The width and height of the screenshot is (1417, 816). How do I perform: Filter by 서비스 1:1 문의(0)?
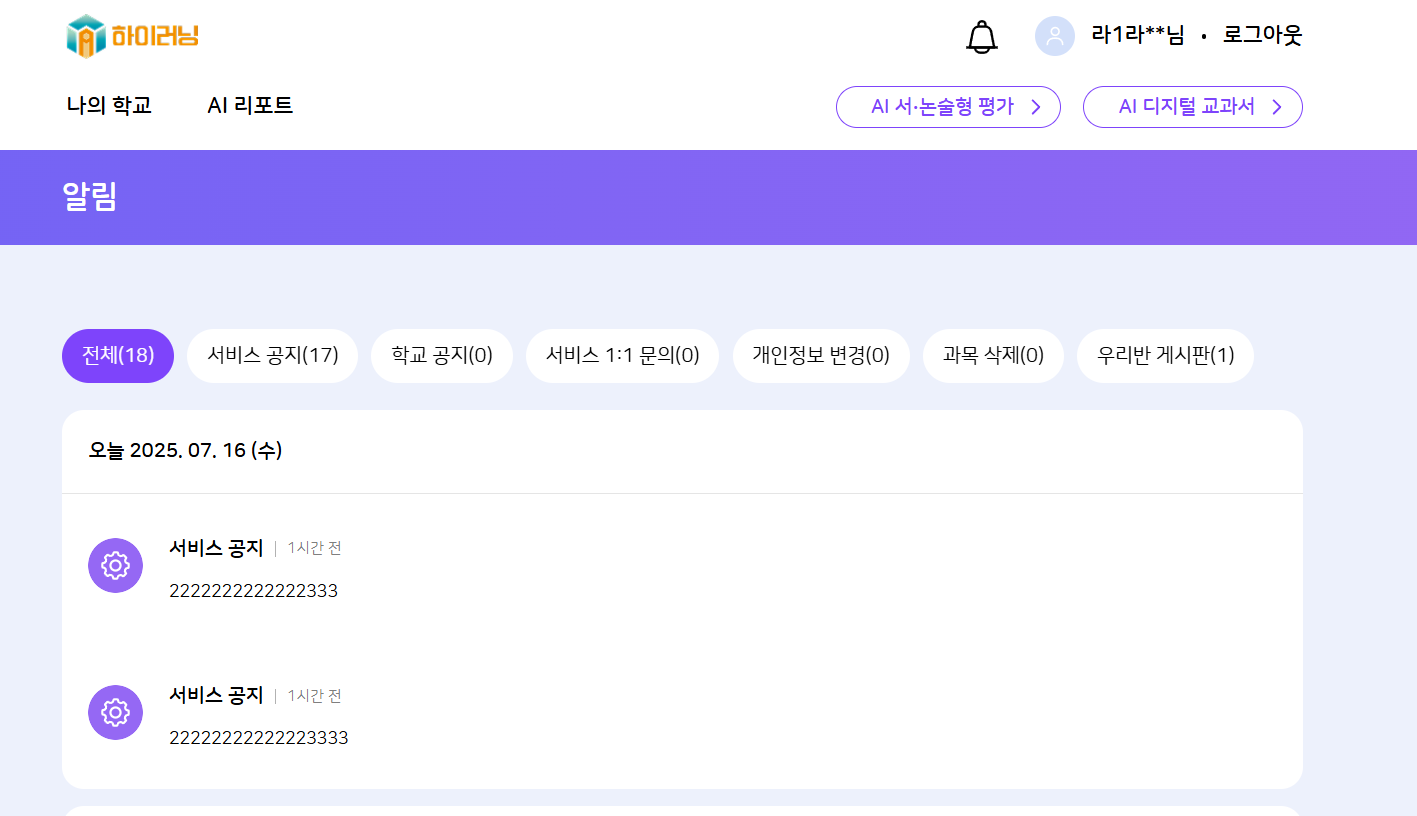[x=622, y=356]
